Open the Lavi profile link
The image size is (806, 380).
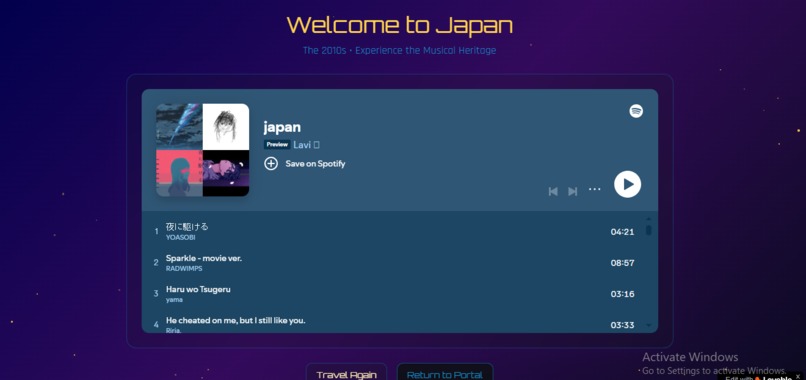[x=306, y=145]
